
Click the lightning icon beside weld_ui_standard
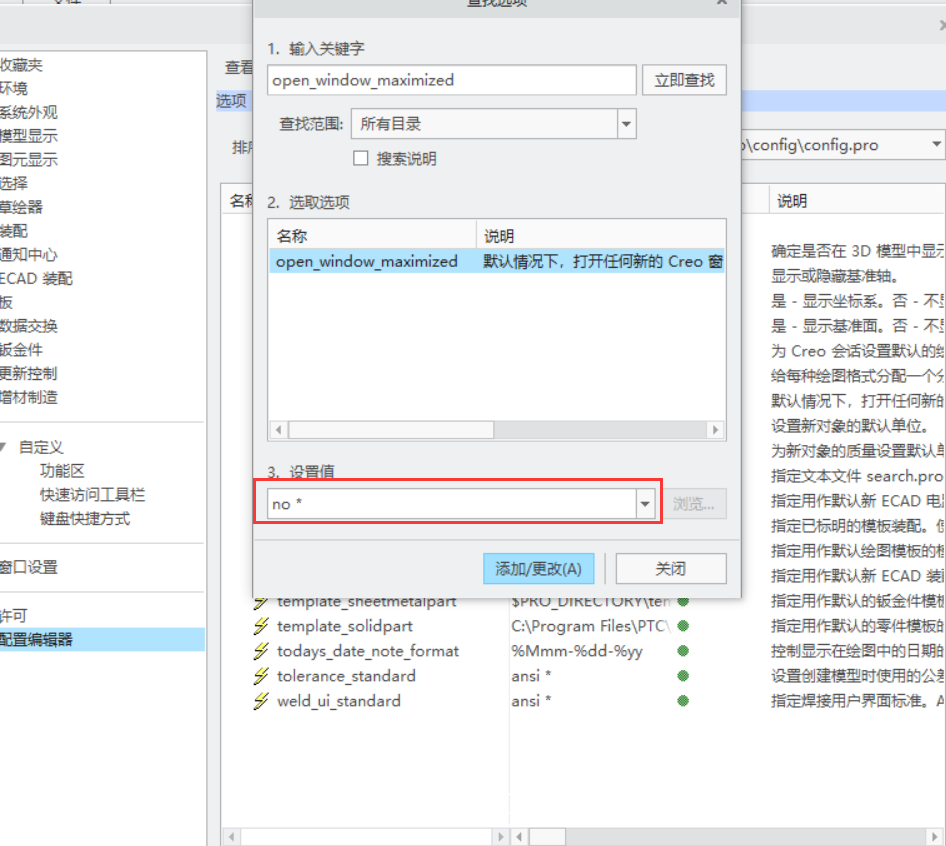tap(261, 701)
